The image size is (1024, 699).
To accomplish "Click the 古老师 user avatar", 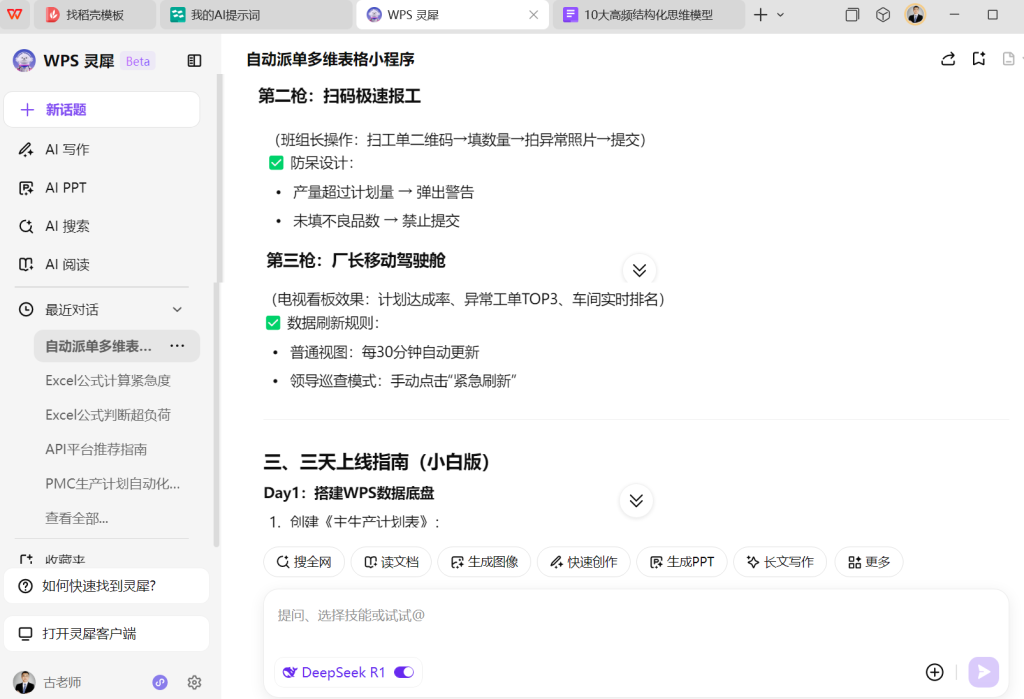I will click(24, 682).
